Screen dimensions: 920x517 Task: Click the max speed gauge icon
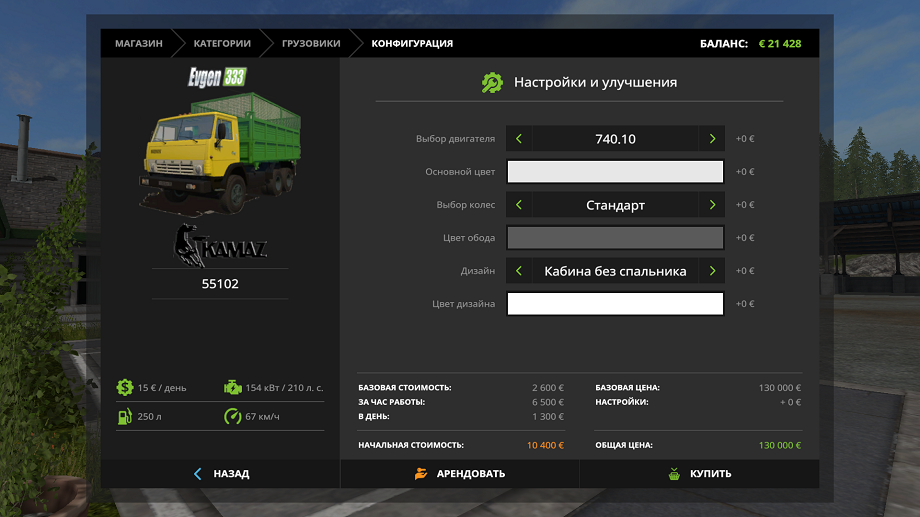coord(232,416)
